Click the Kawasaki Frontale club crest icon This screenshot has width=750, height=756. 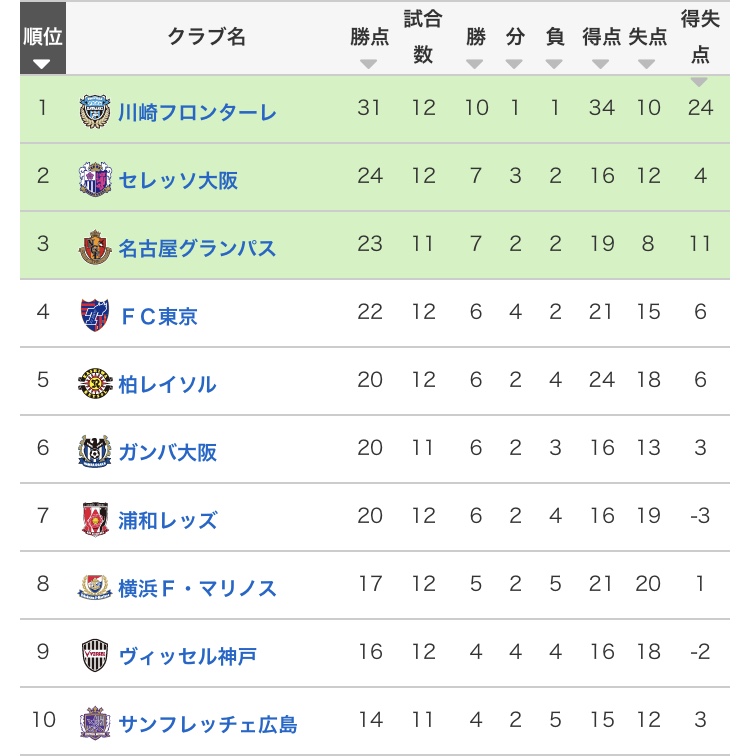95,111
